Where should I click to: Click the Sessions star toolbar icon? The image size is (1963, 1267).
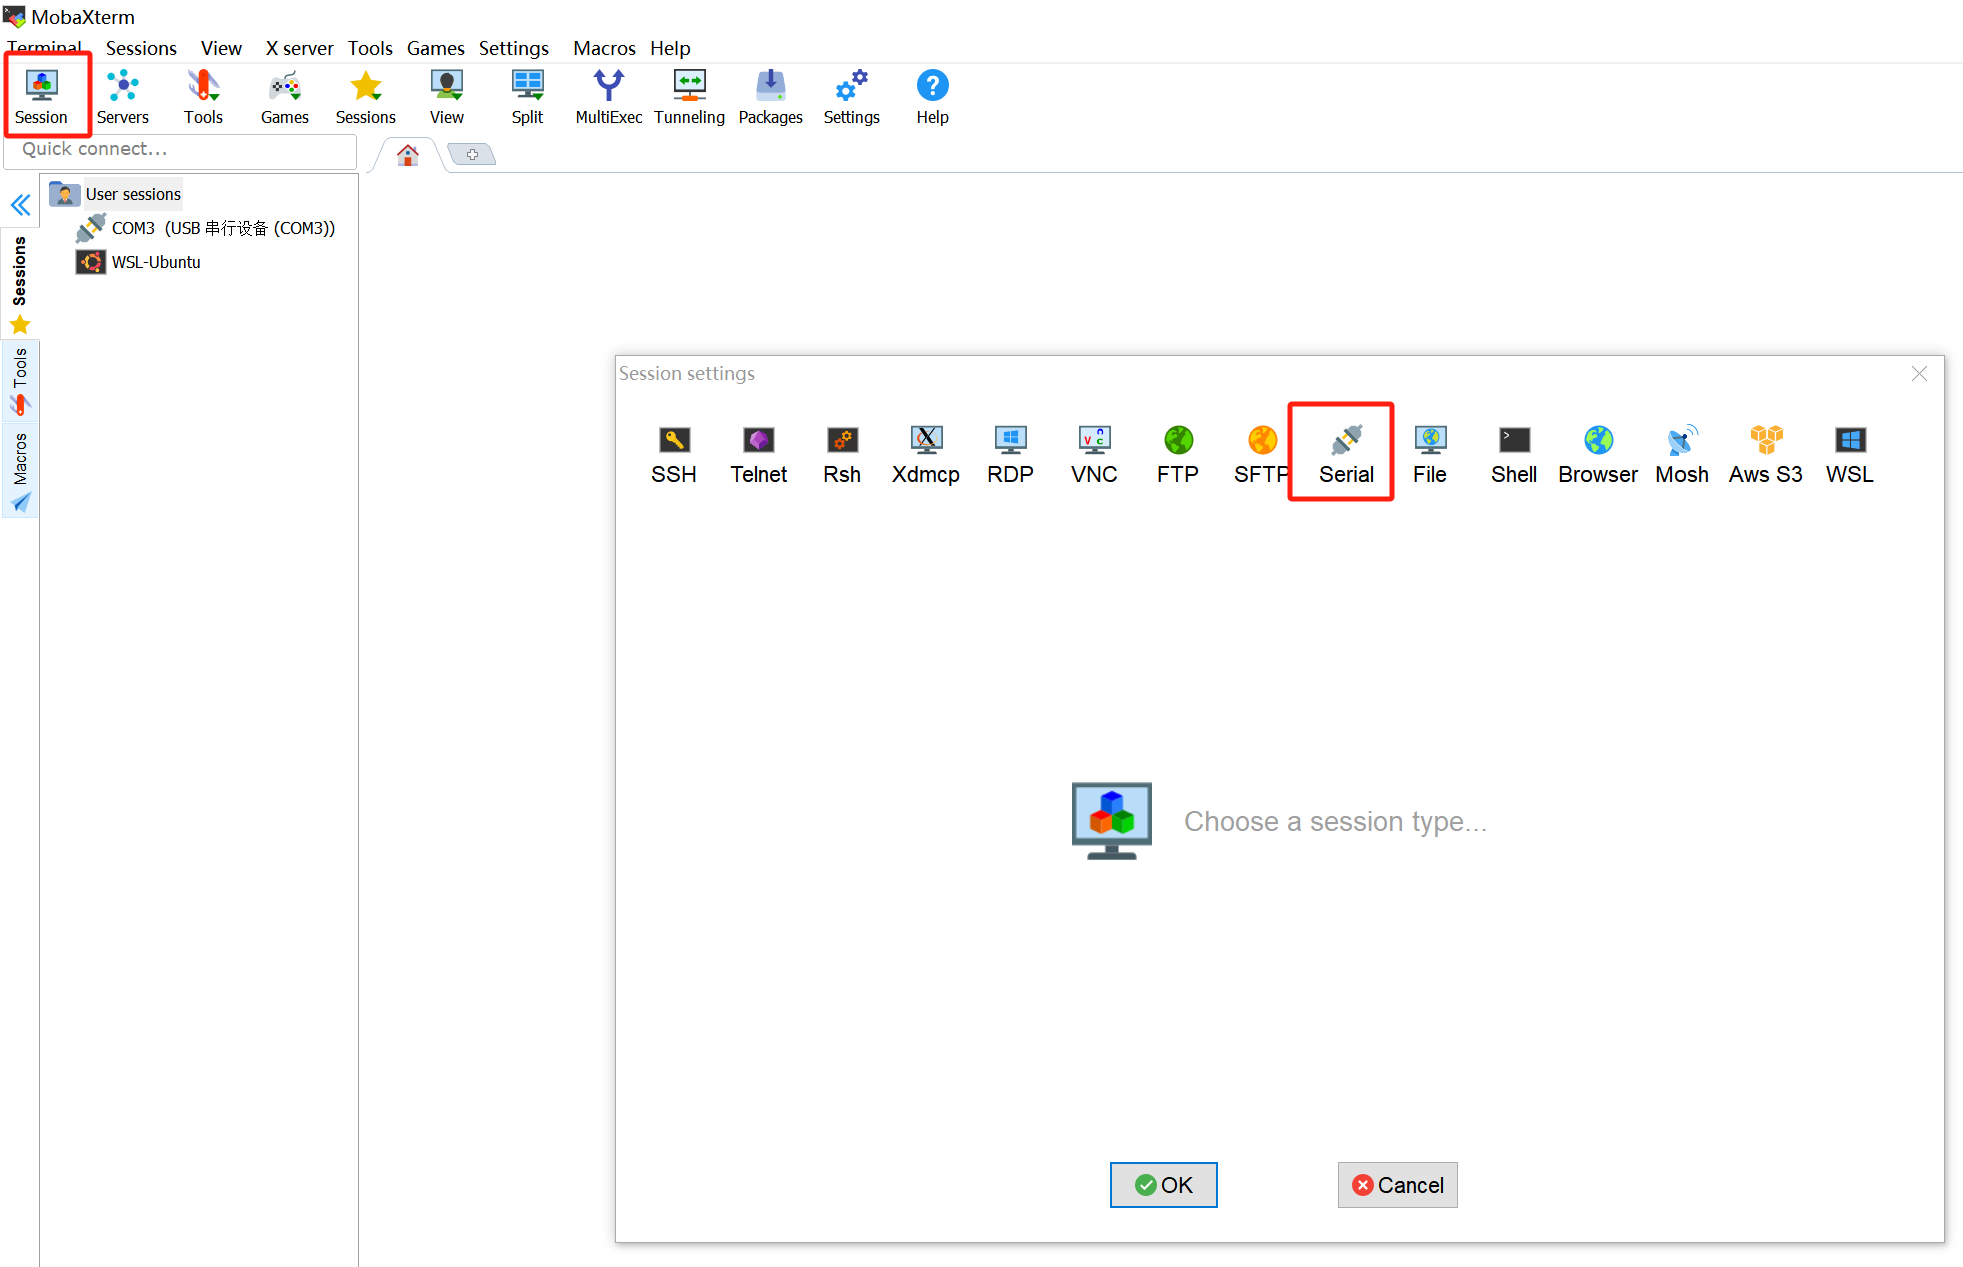pos(366,97)
